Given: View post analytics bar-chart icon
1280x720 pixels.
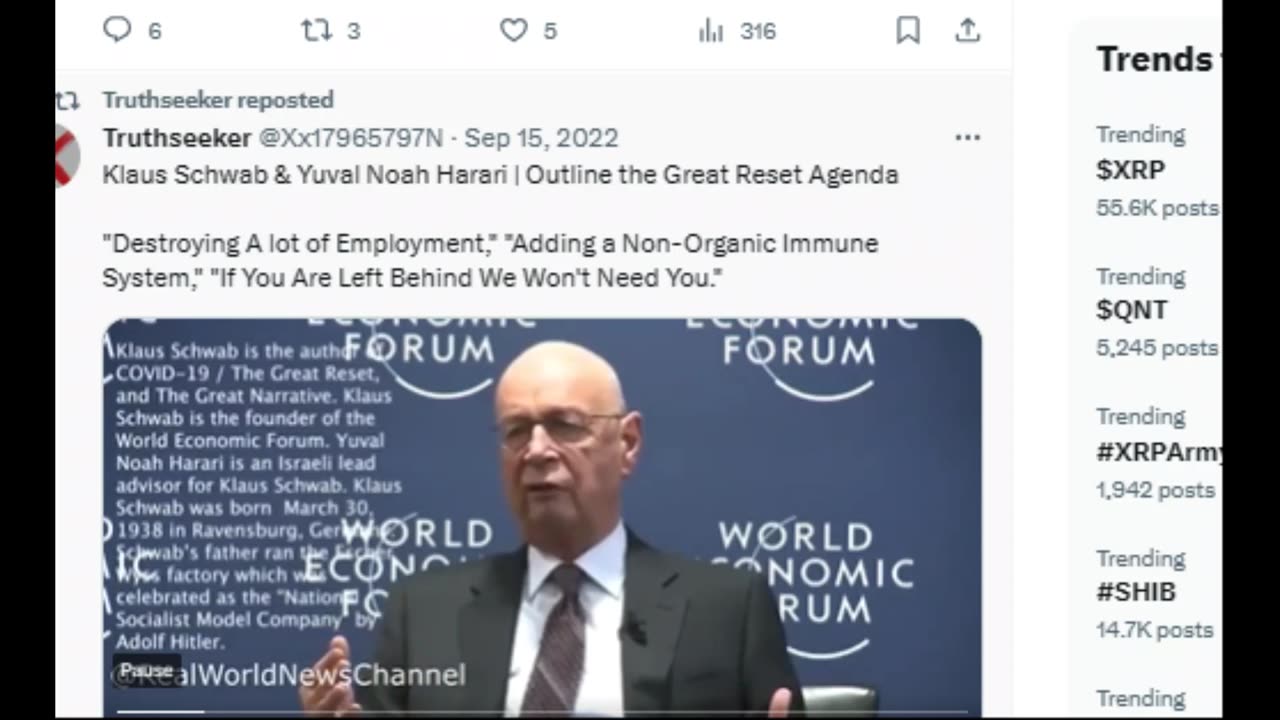Looking at the screenshot, I should pyautogui.click(x=711, y=31).
